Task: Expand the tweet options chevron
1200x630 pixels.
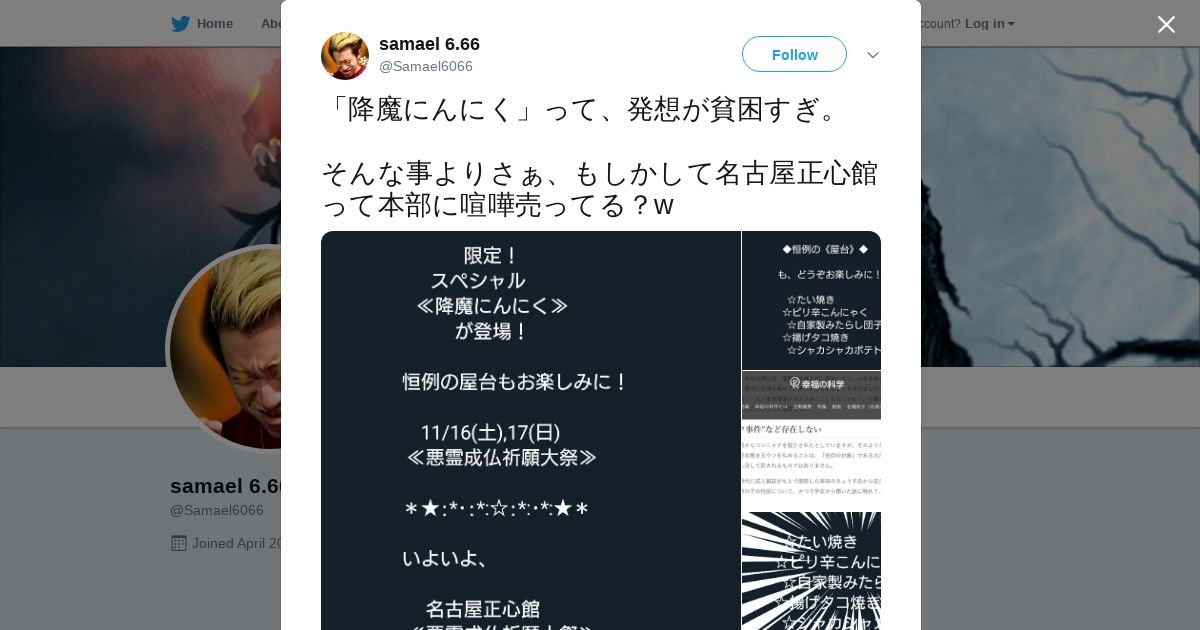Action: [x=873, y=55]
